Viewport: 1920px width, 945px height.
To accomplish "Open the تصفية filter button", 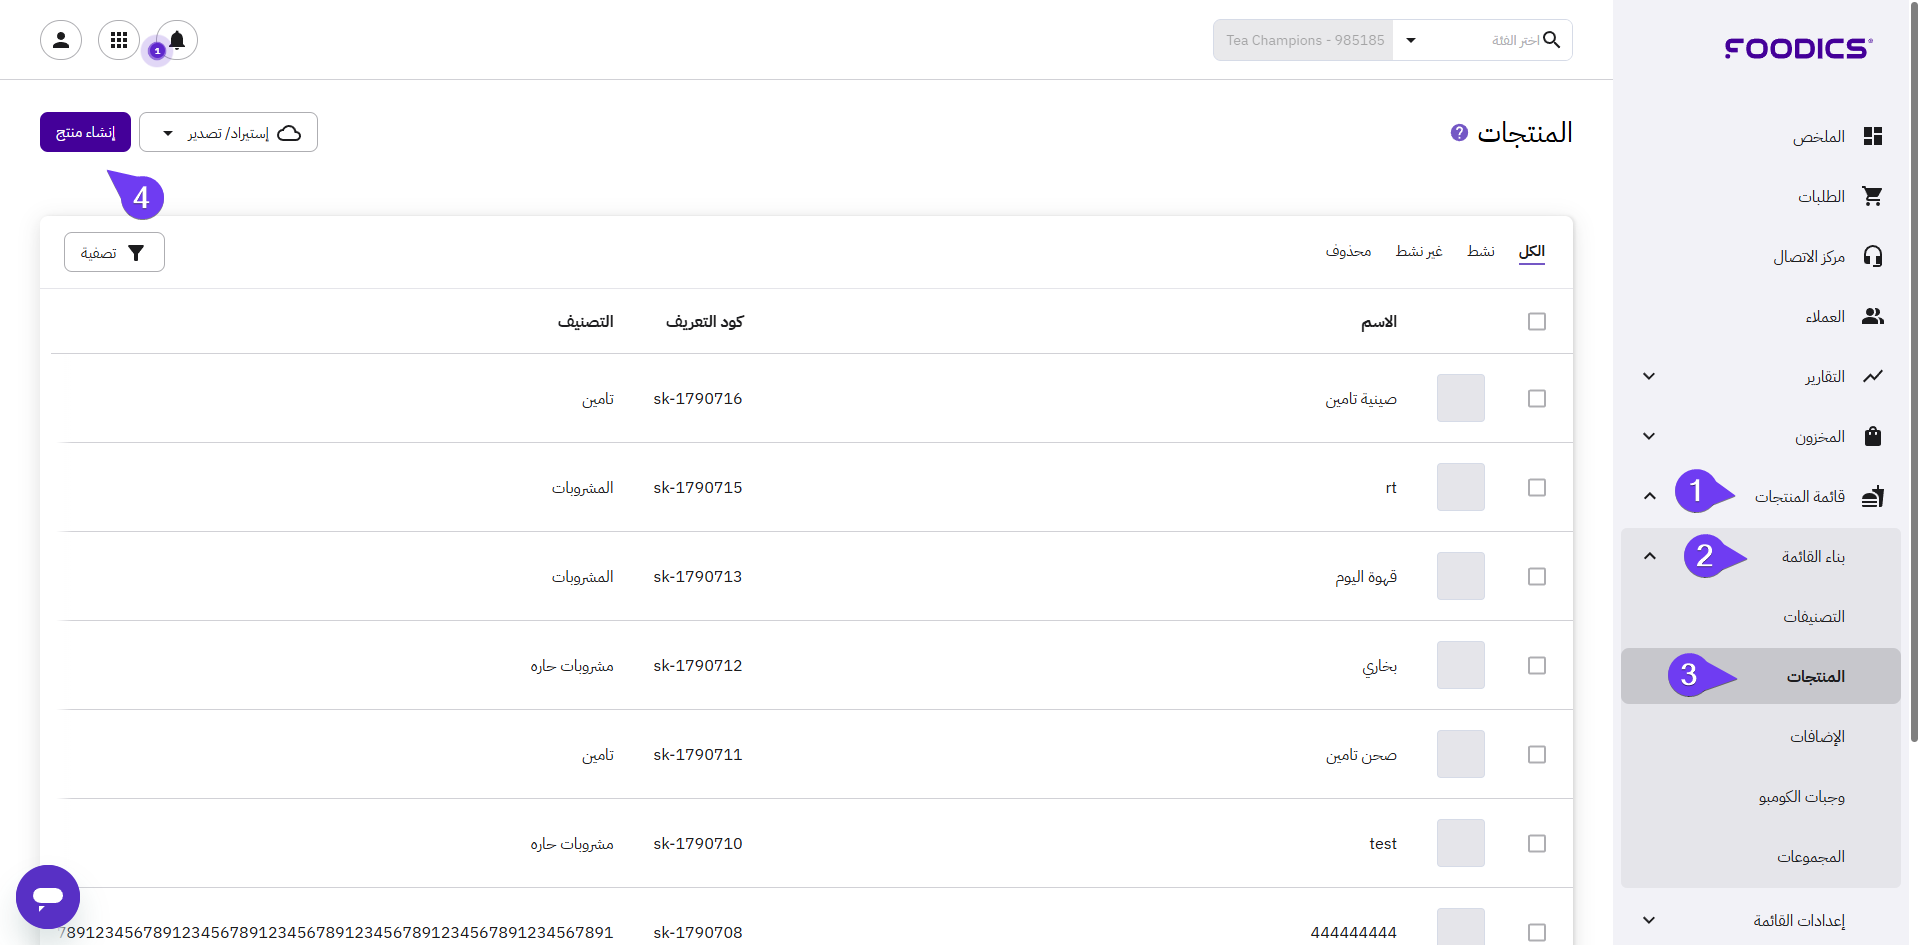I will pos(114,253).
